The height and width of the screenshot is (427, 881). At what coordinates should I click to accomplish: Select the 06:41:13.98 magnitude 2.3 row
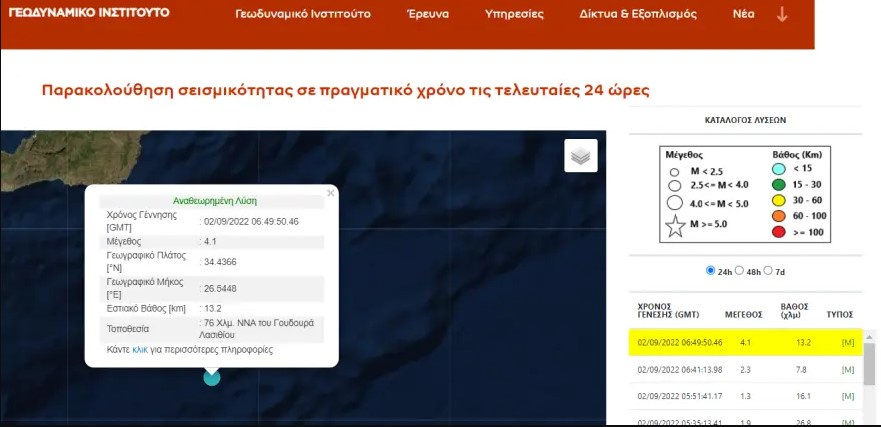pyautogui.click(x=745, y=370)
